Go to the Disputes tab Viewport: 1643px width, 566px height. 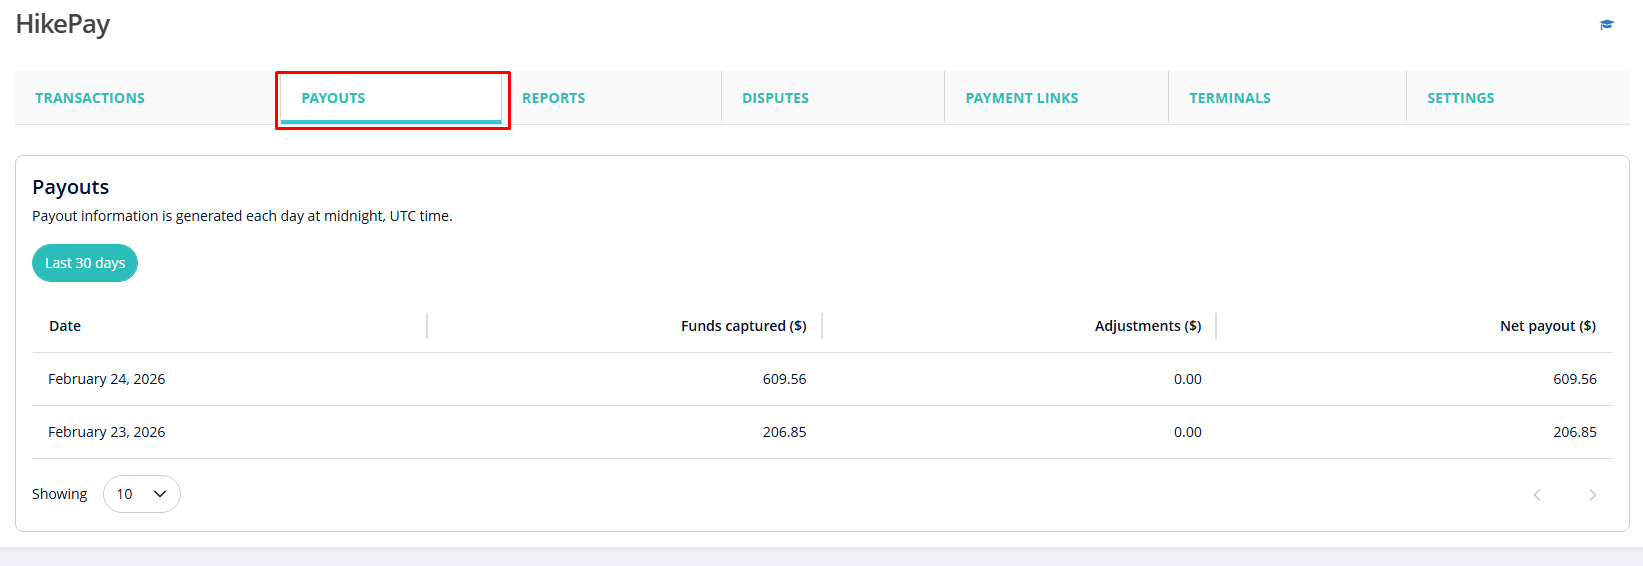click(775, 98)
